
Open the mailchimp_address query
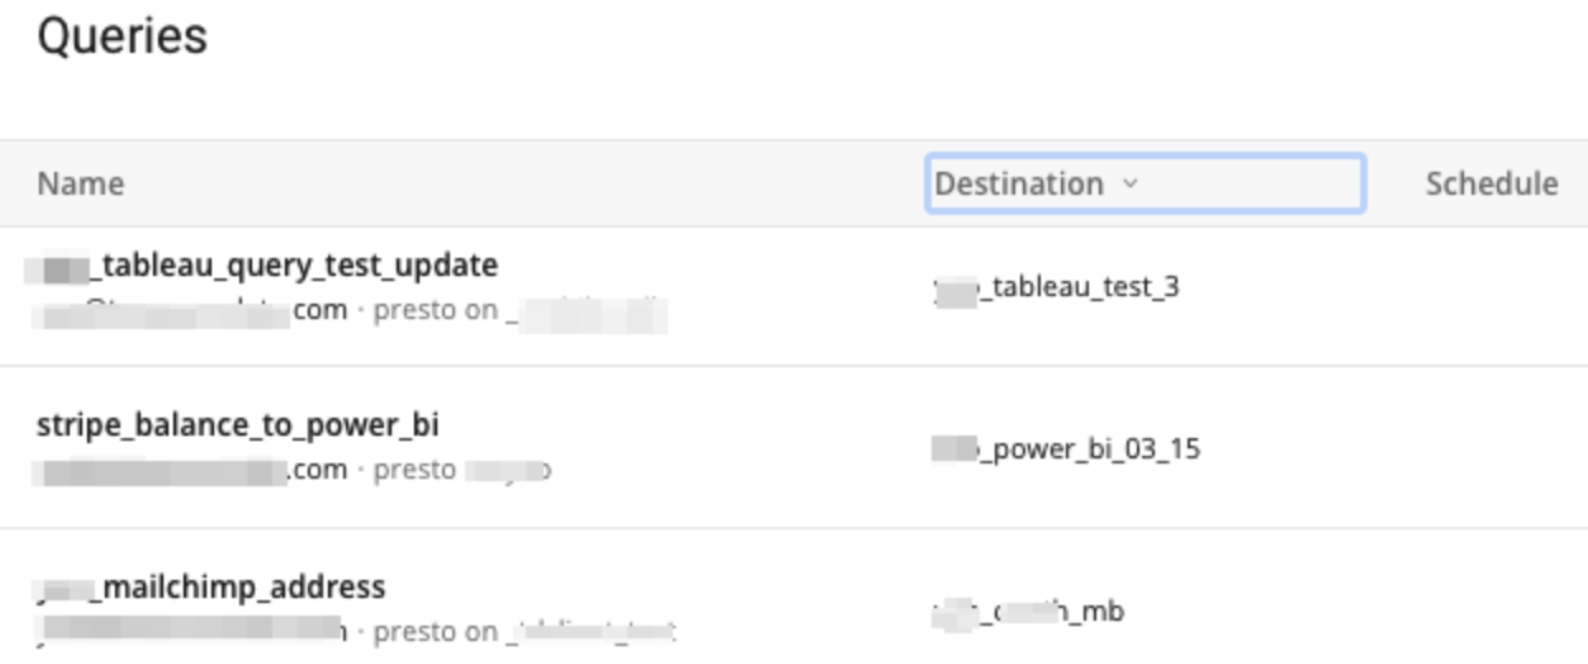(x=243, y=587)
